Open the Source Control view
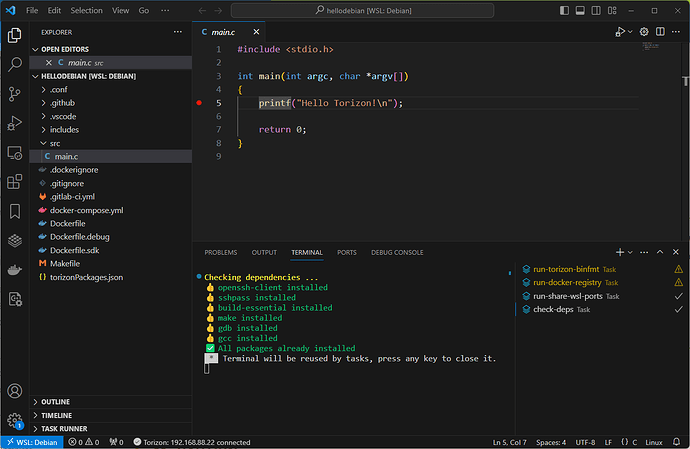Image resolution: width=690 pixels, height=449 pixels. click(15, 94)
